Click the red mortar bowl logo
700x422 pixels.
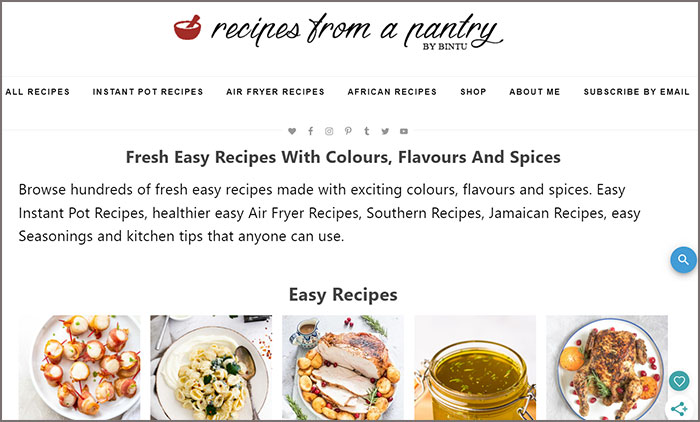188,28
